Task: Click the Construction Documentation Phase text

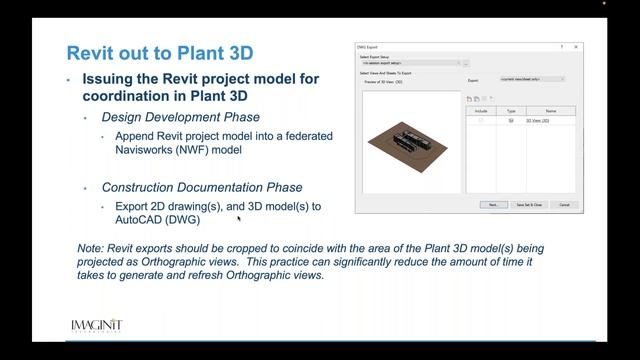Action: (202, 187)
